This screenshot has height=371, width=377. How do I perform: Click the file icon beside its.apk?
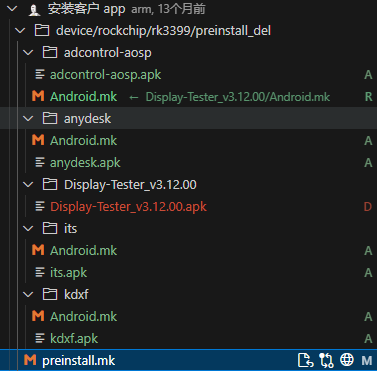click(40, 272)
